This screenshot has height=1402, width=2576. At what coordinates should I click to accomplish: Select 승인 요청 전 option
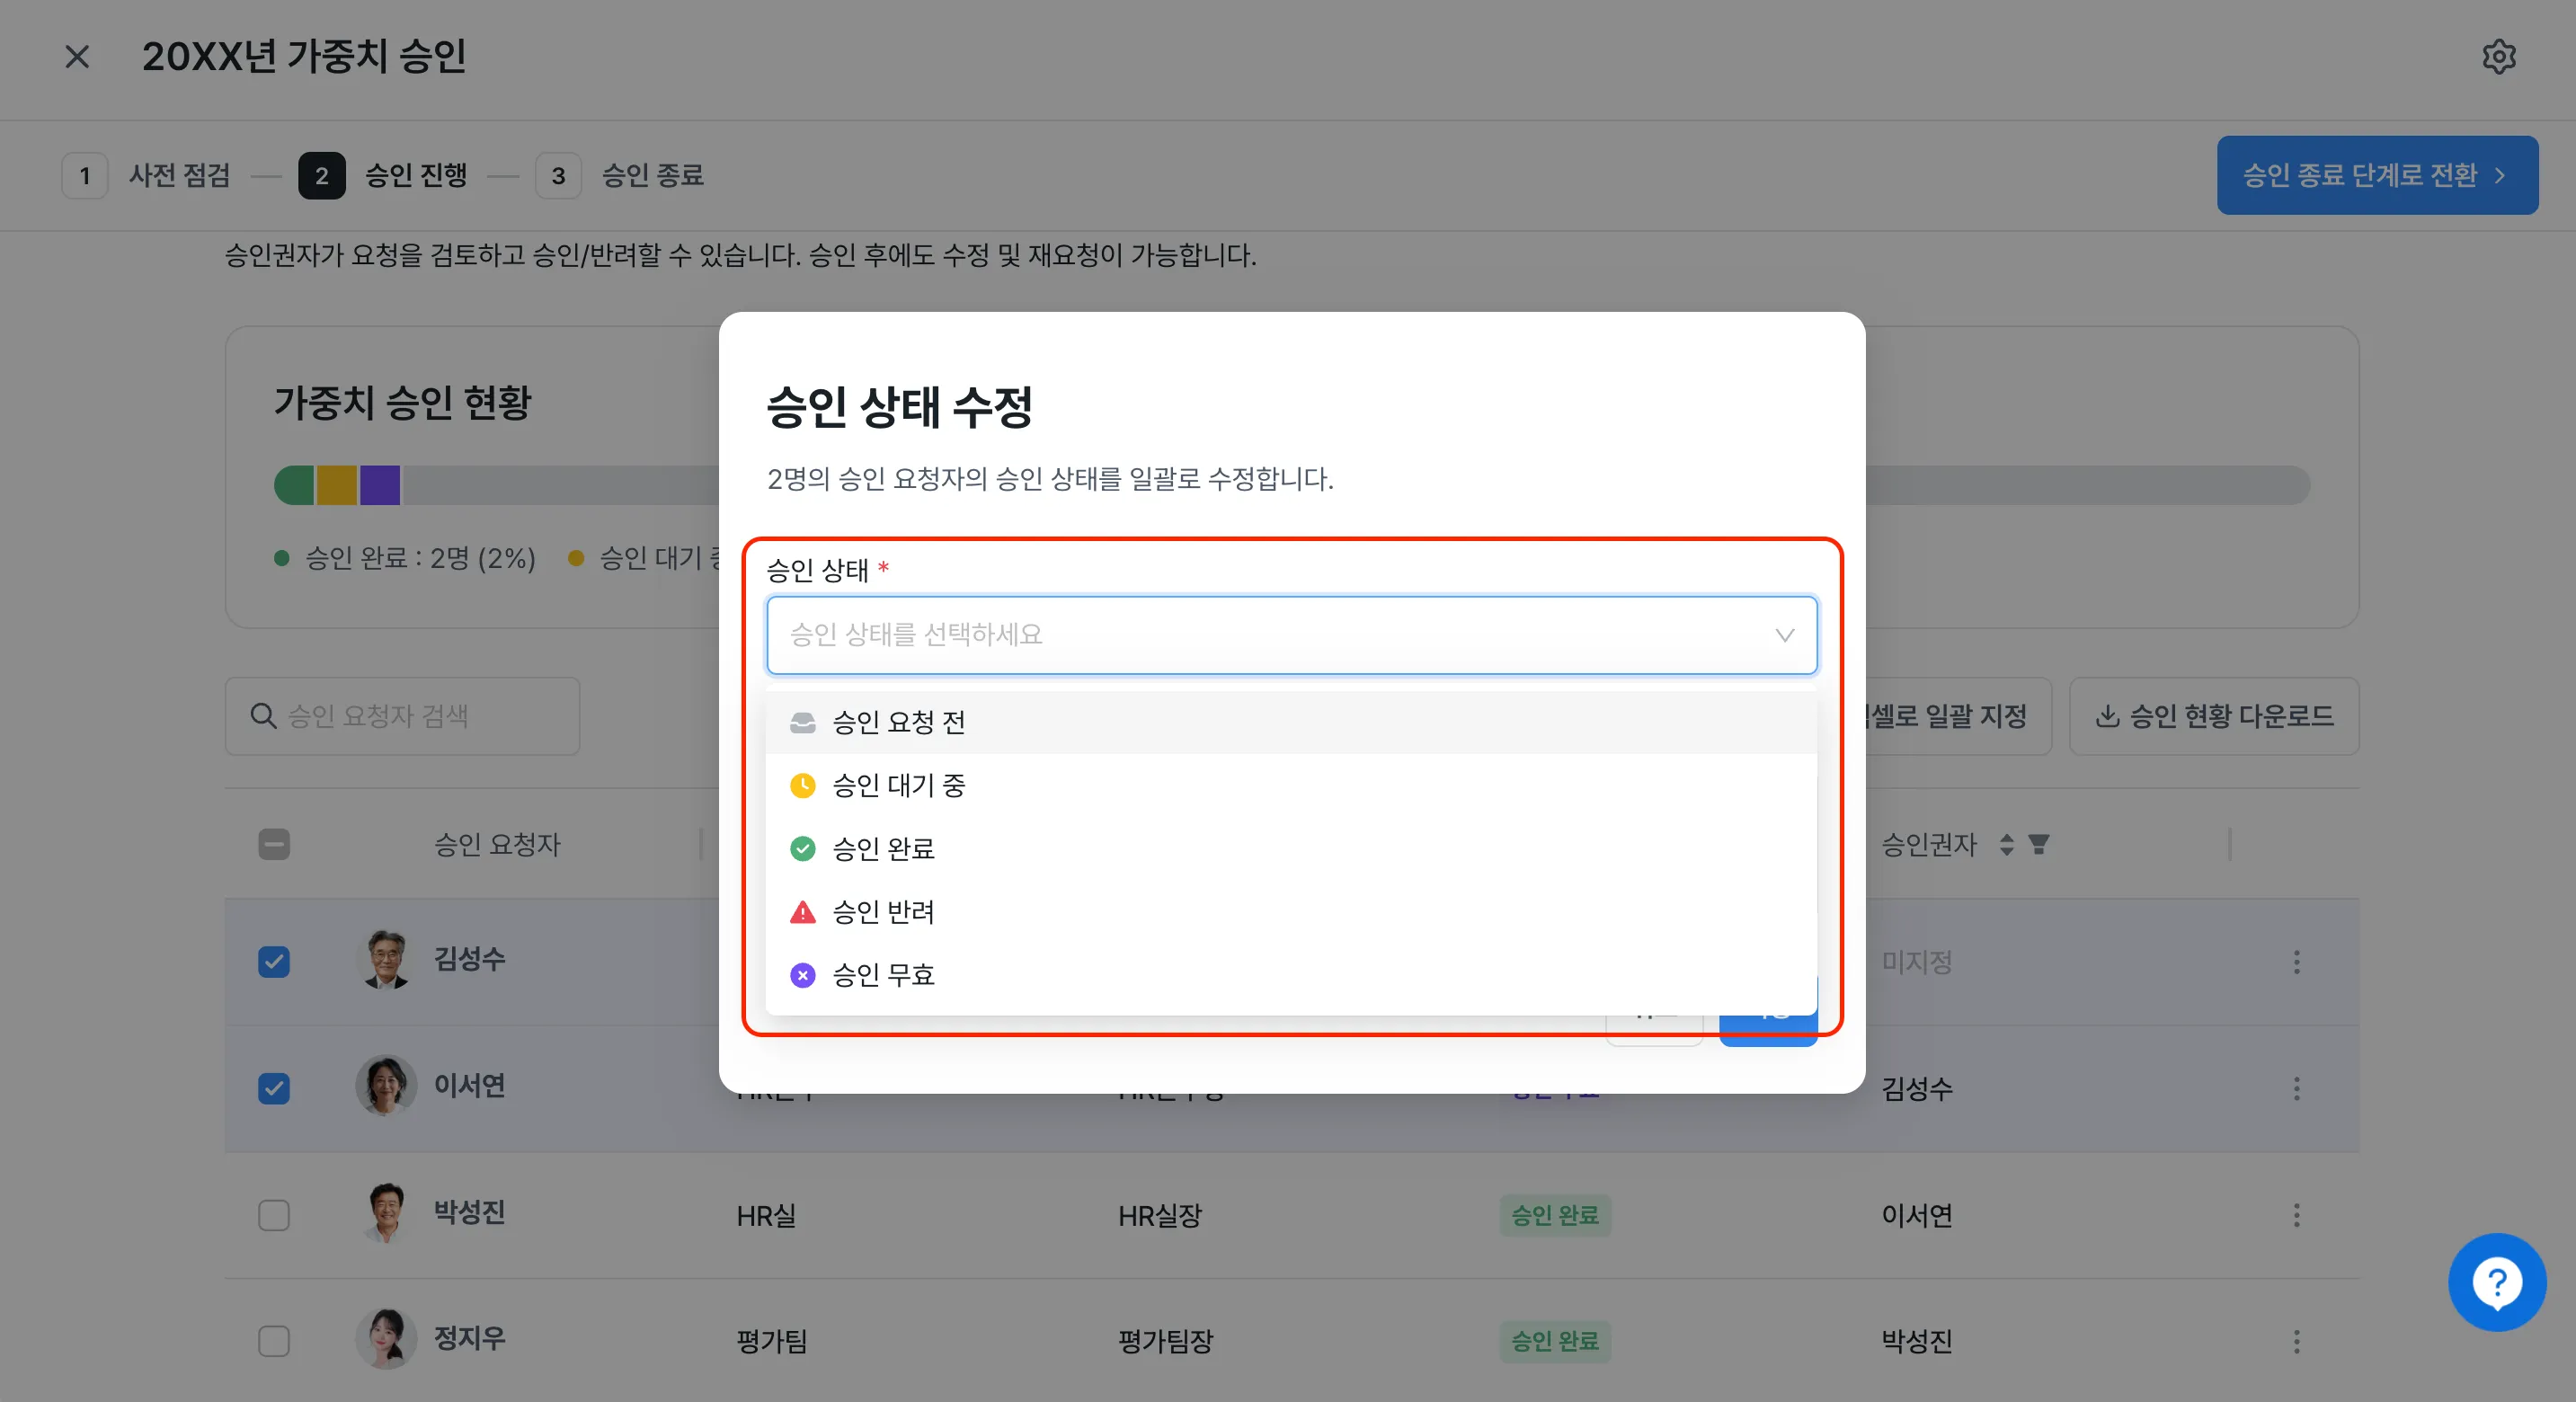tap(1291, 722)
